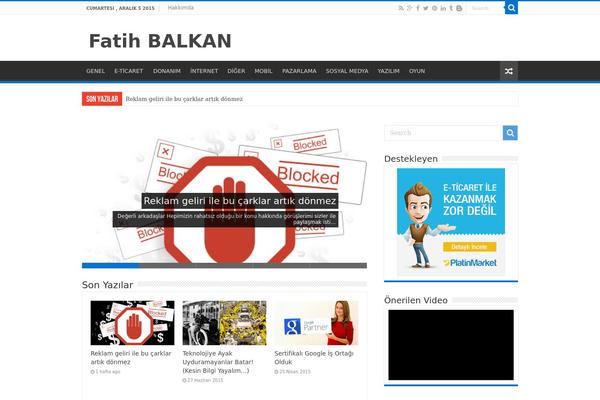The image size is (600, 400).
Task: Open post title Reklam geliri ile bu çarklar artık dönmez
Action: pyautogui.click(x=131, y=358)
